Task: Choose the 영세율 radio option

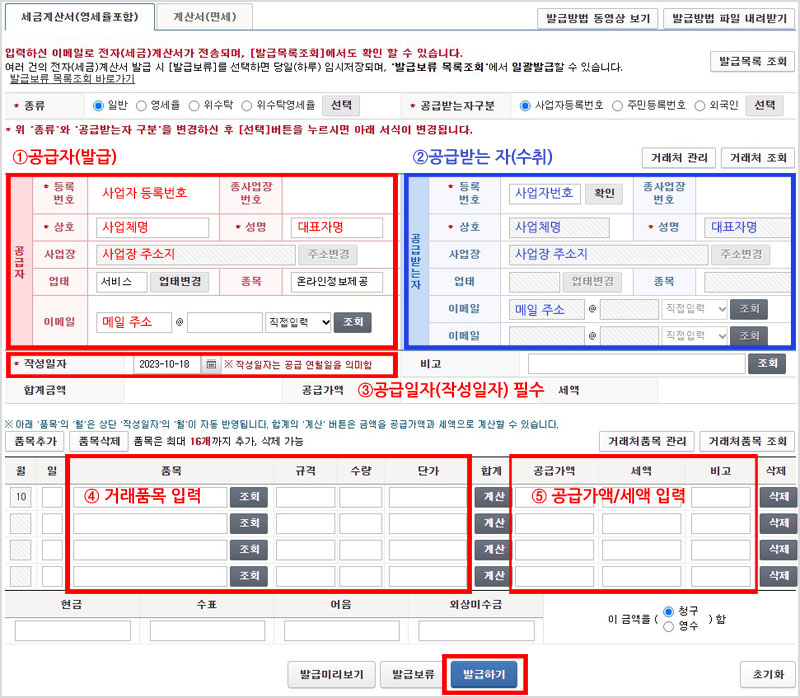Action: click(x=141, y=106)
